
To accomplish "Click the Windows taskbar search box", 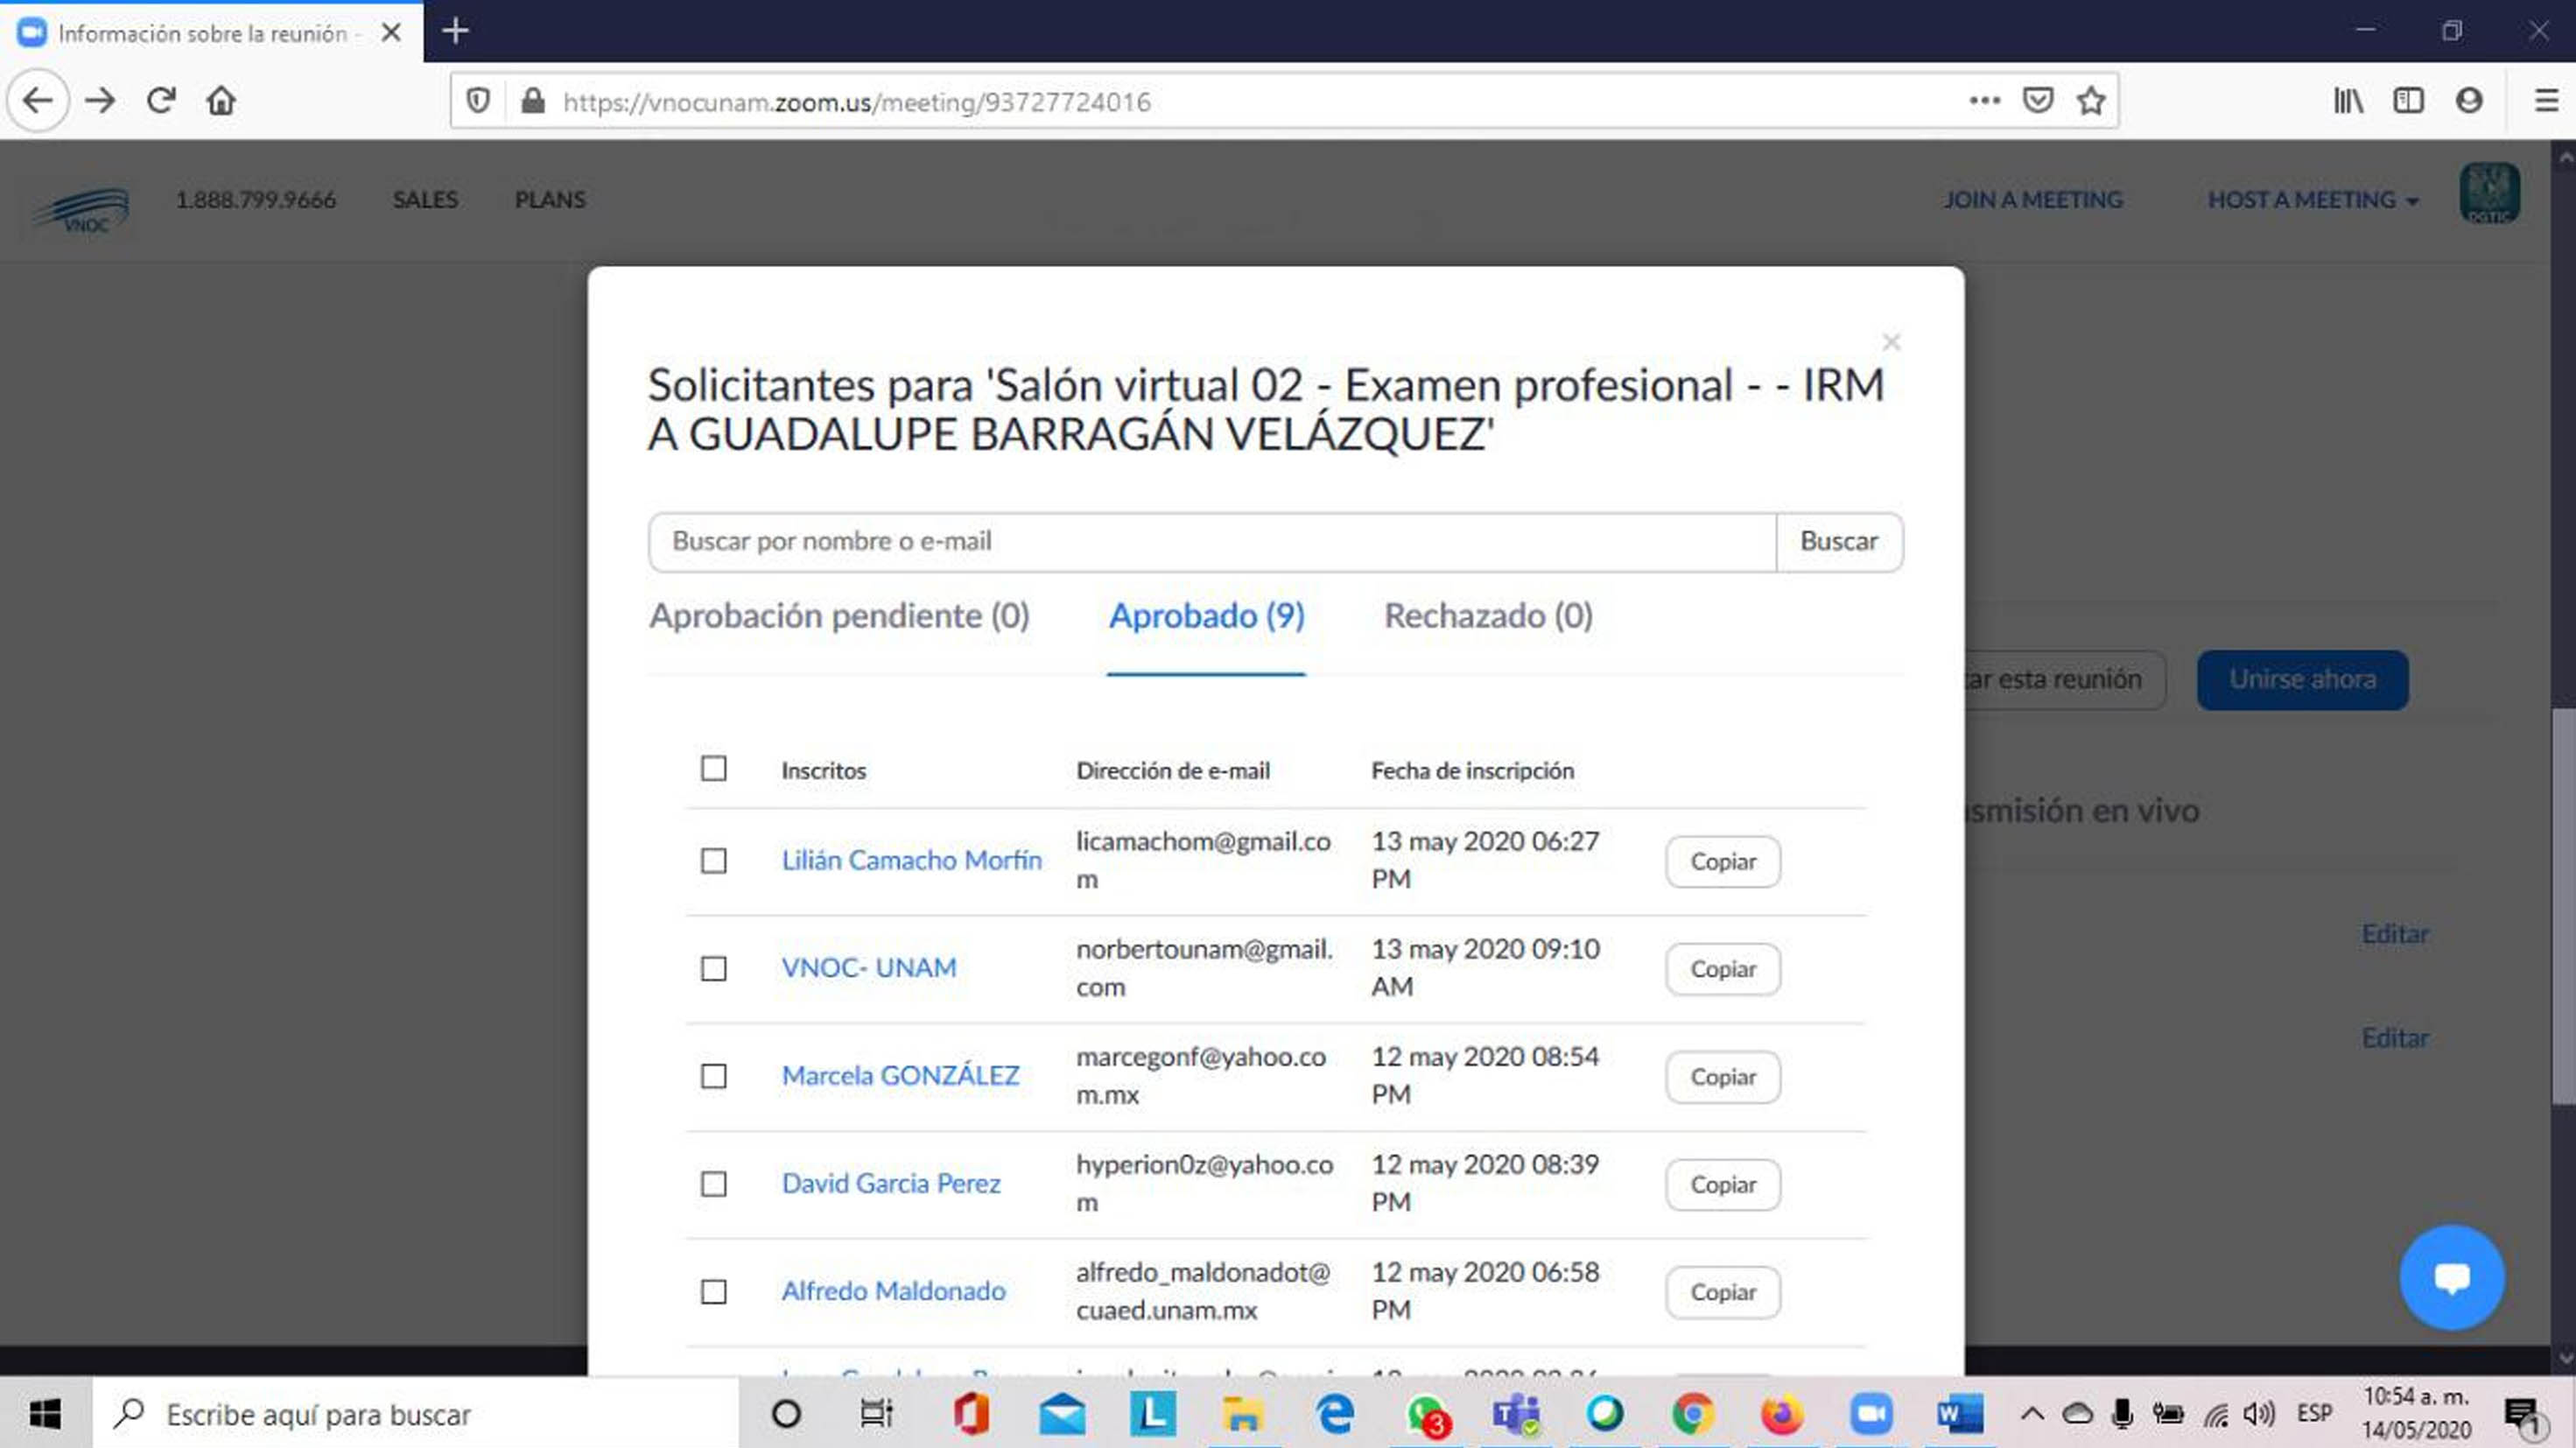I will [415, 1414].
